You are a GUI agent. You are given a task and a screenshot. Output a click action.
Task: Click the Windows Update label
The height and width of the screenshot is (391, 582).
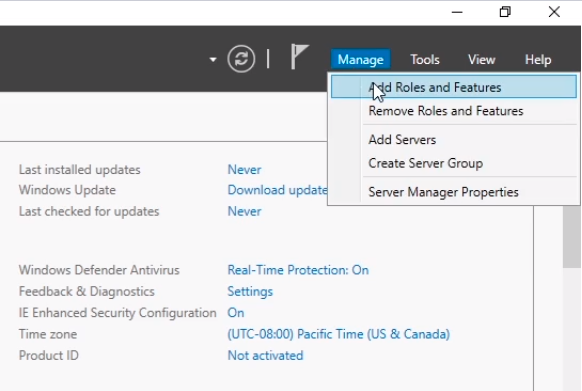point(67,190)
